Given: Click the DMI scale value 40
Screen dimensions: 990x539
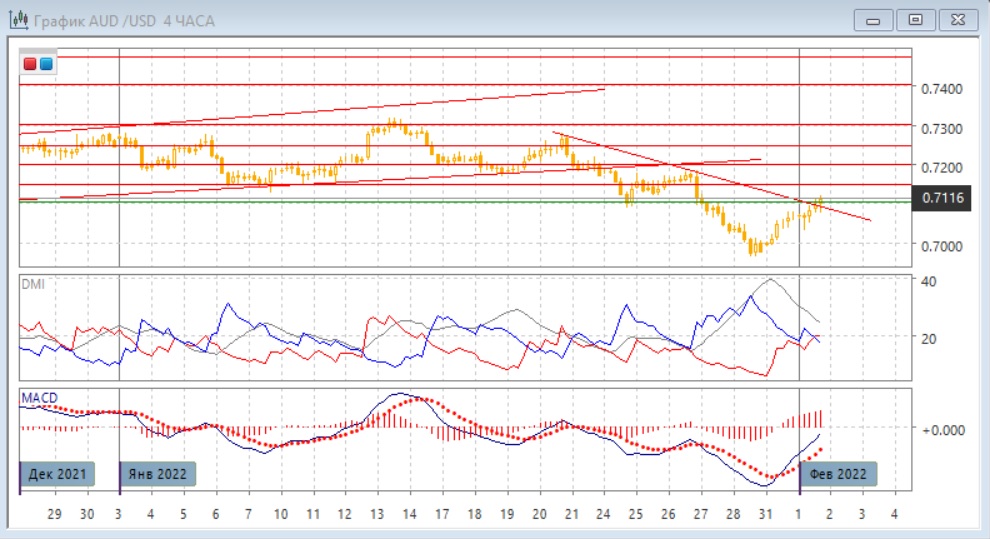Looking at the screenshot, I should [x=929, y=281].
